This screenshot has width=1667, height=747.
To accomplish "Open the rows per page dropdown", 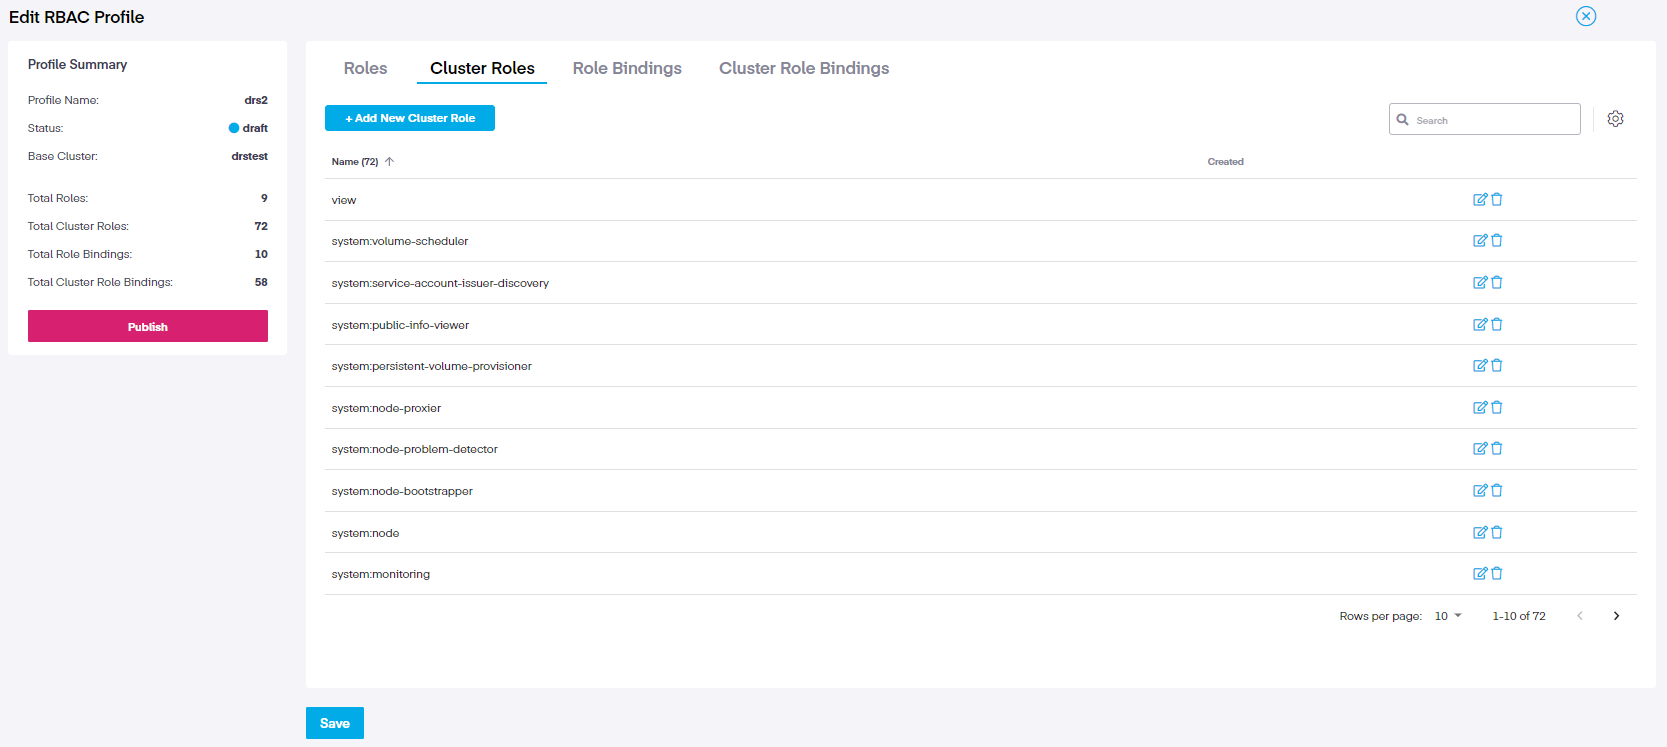I will point(1448,616).
